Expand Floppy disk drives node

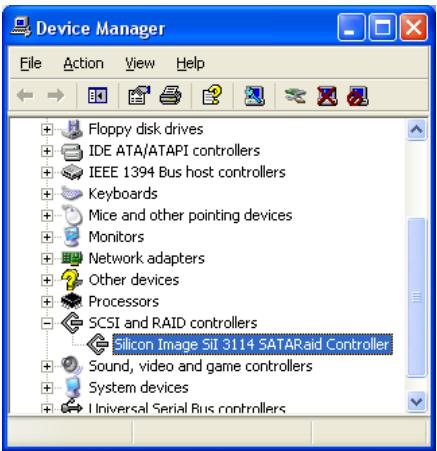point(47,129)
